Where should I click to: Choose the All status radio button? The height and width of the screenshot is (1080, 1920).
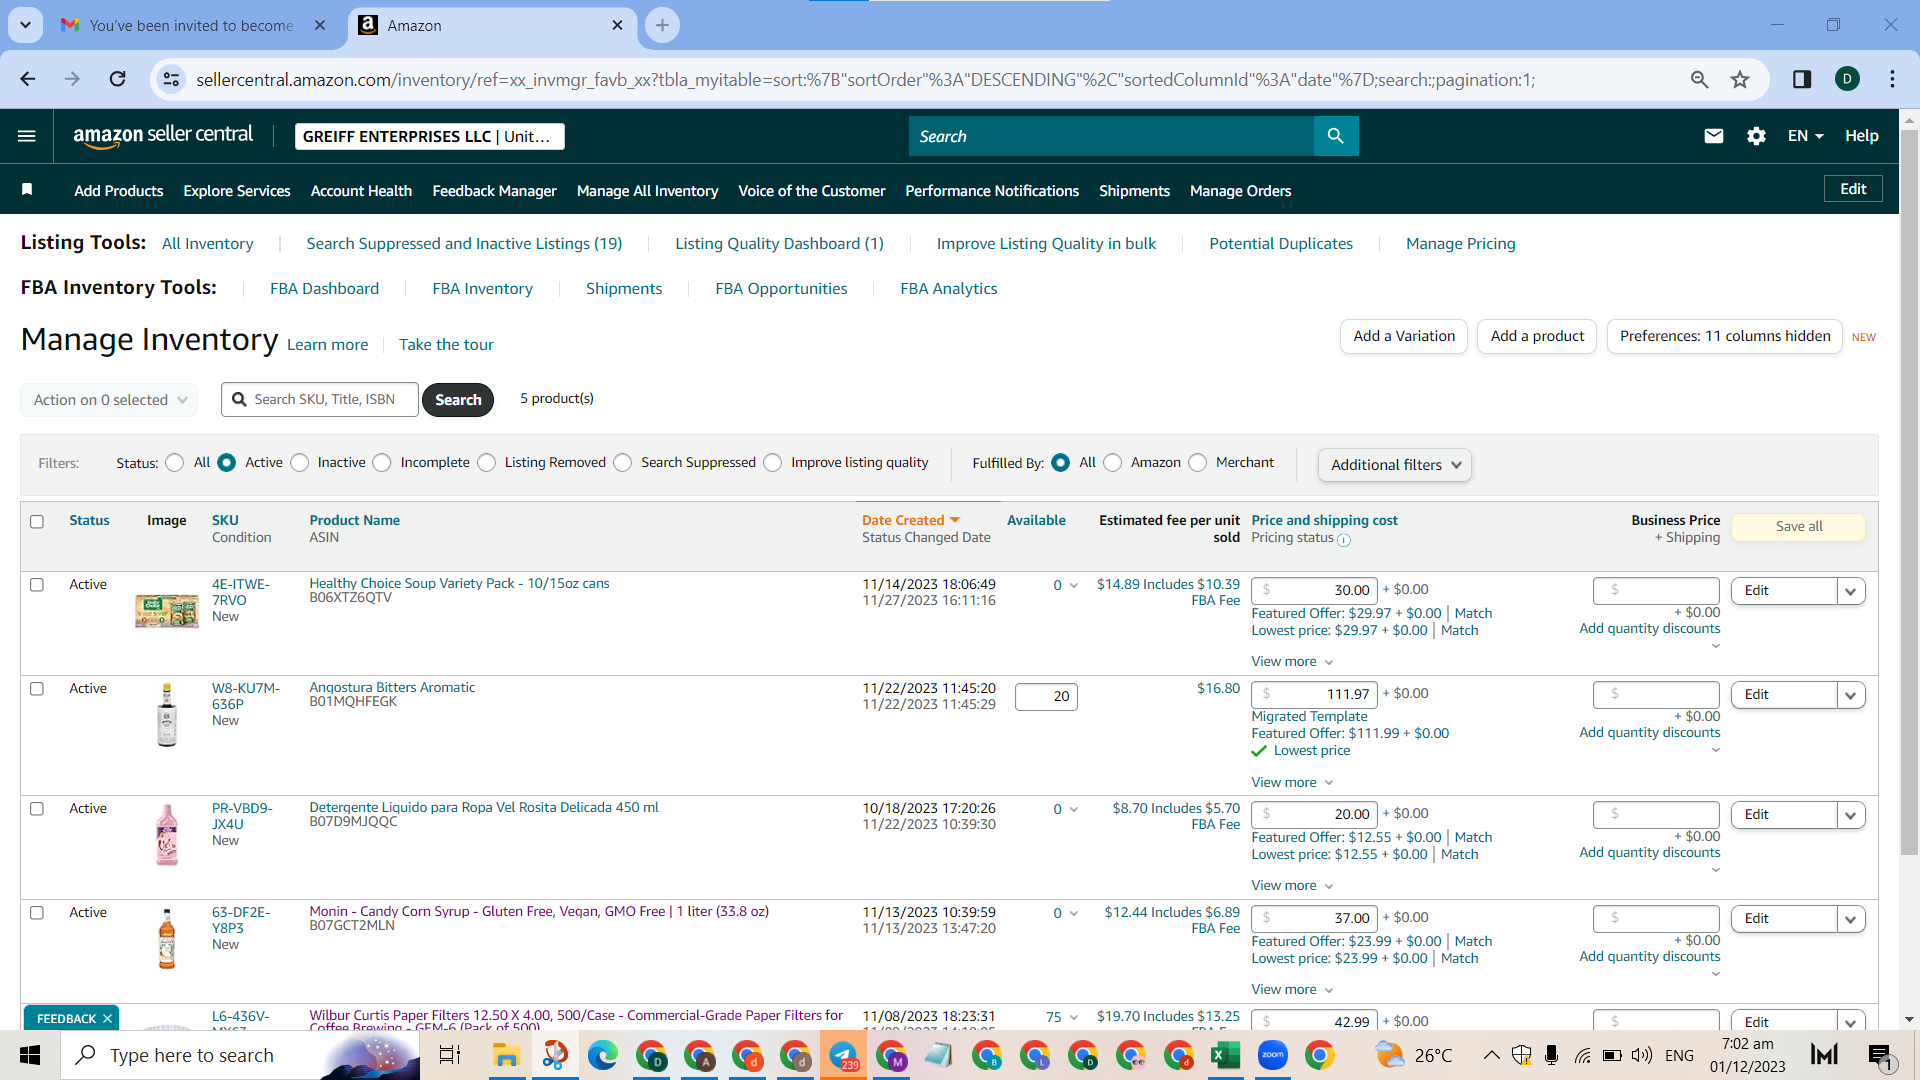(x=175, y=462)
